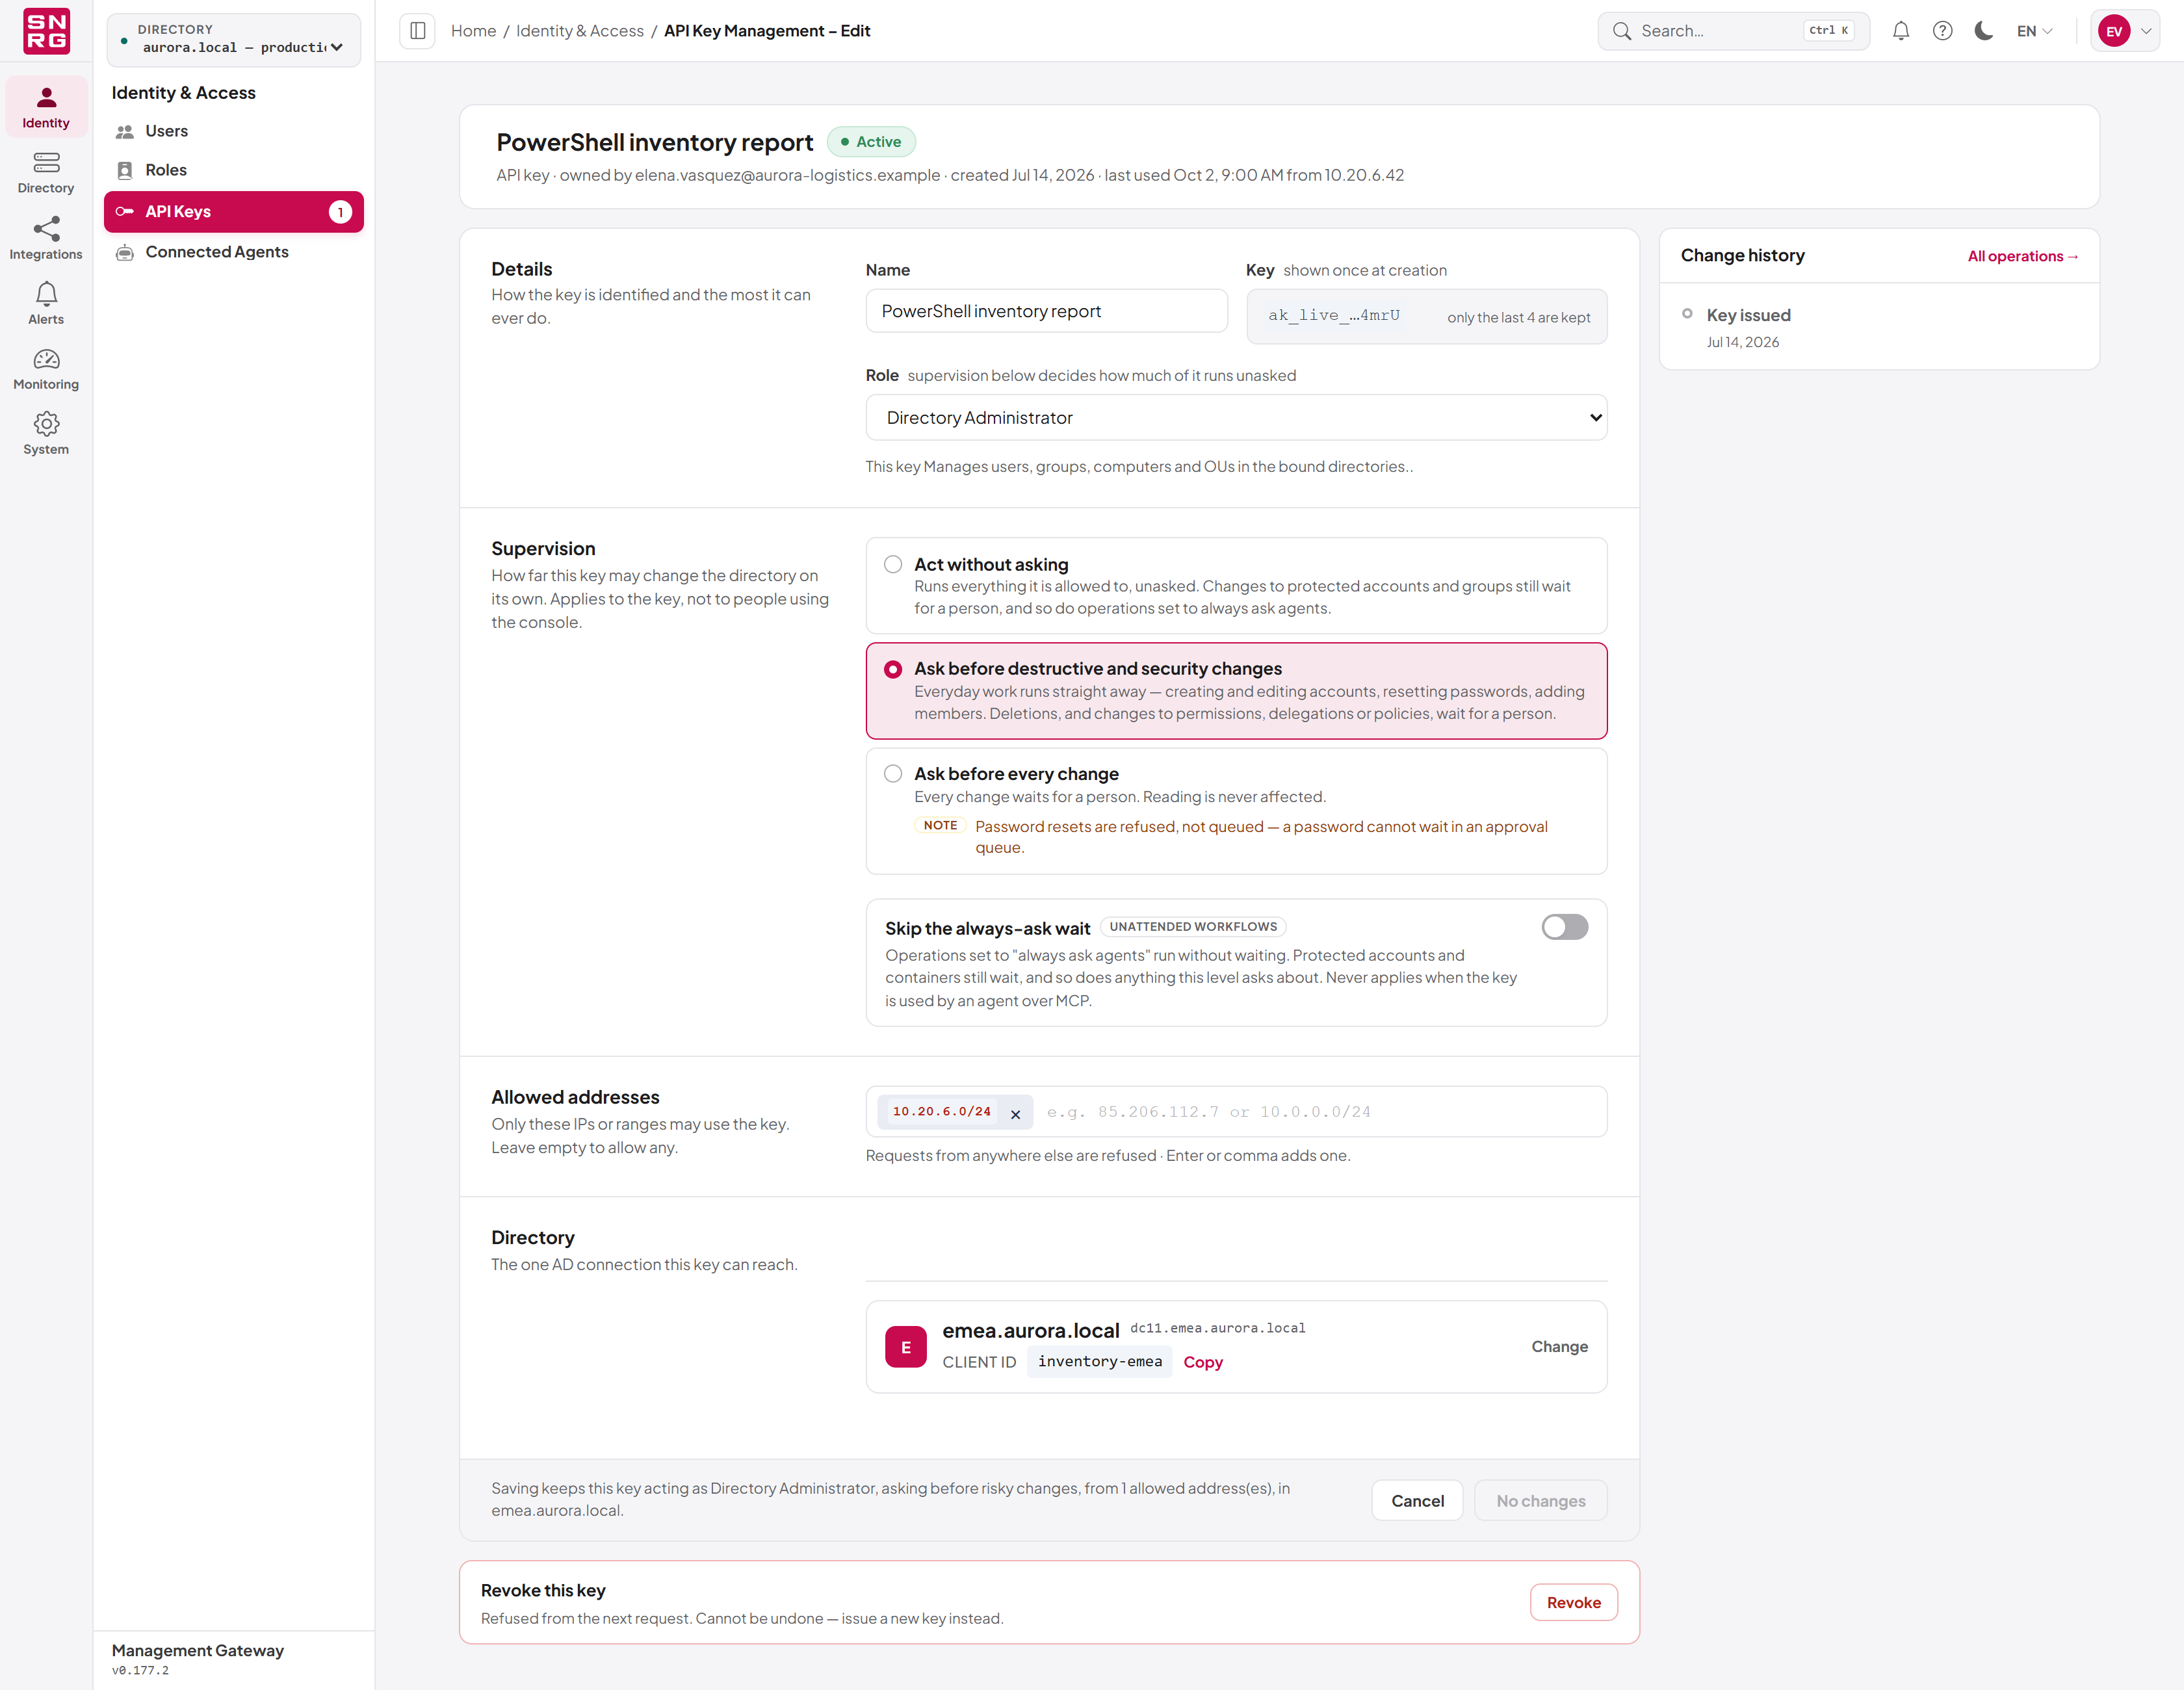Click the Cancel button
The height and width of the screenshot is (1690, 2184).
[1417, 1501]
